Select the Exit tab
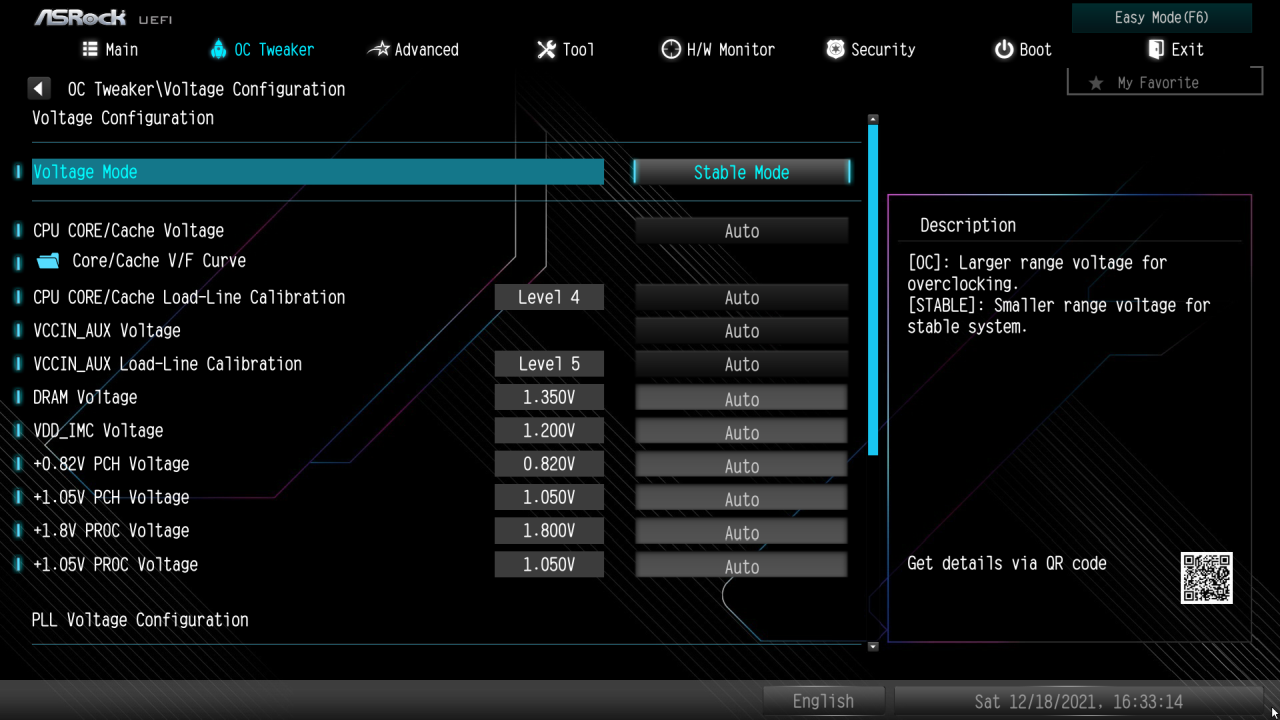The height and width of the screenshot is (720, 1280). pos(1176,49)
